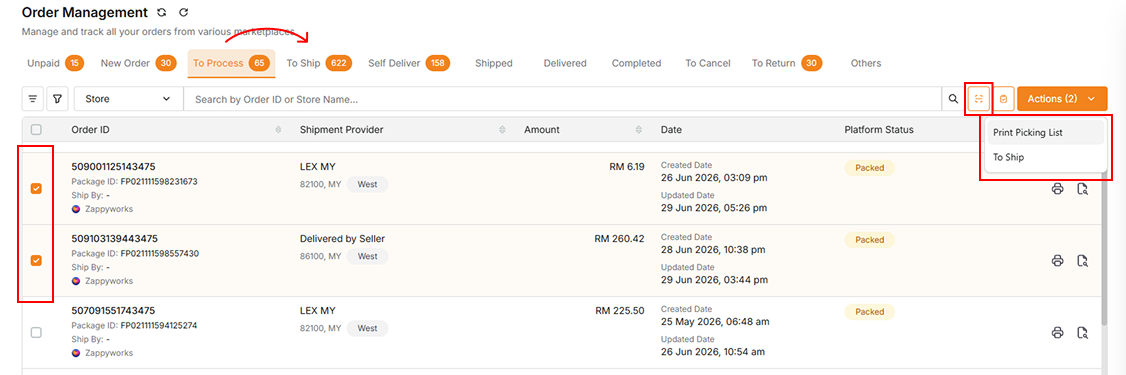Click the orange clipboard icon
The width and height of the screenshot is (1126, 375).
click(x=1003, y=99)
